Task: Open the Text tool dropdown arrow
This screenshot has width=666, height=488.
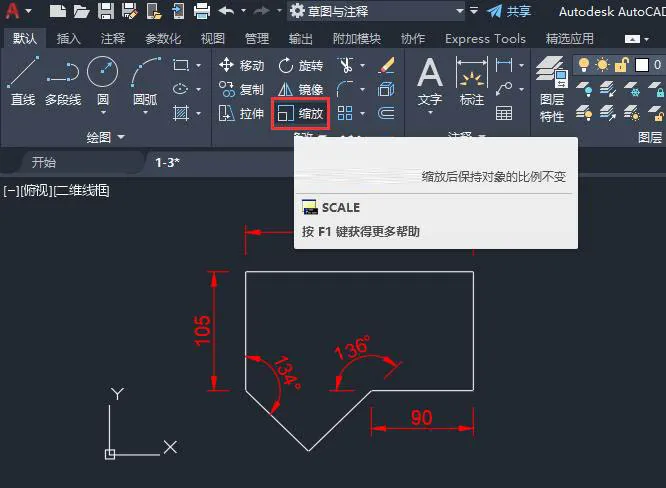Action: point(430,113)
